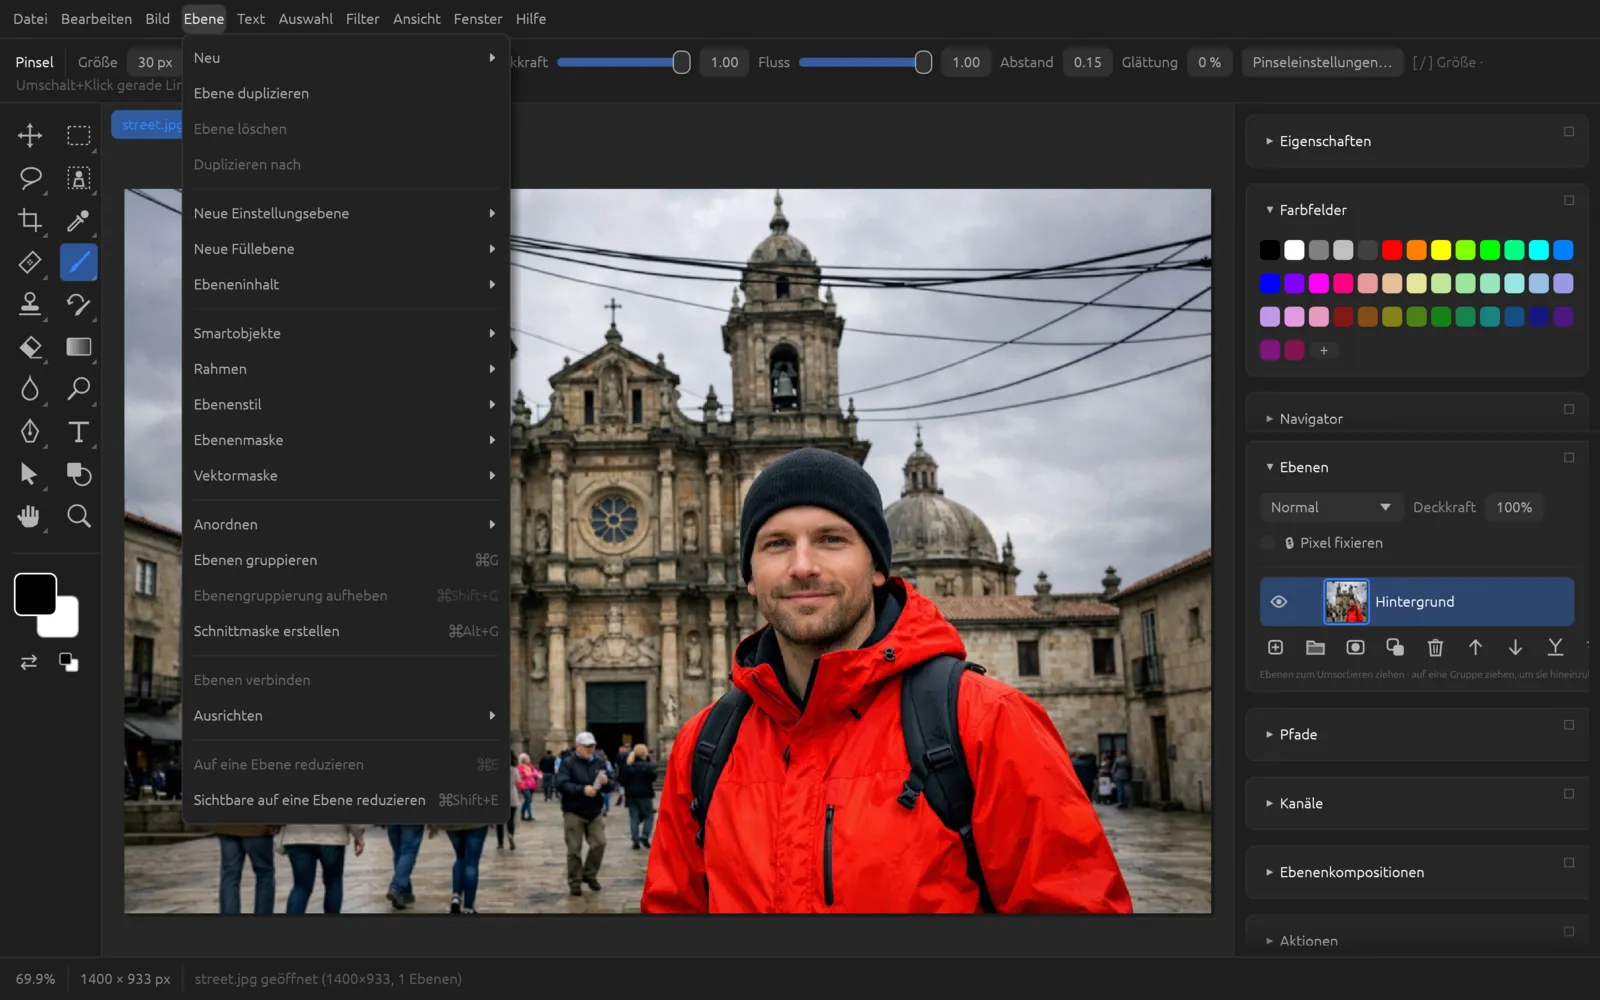Hide the Hintergrund layer eye icon

point(1278,602)
